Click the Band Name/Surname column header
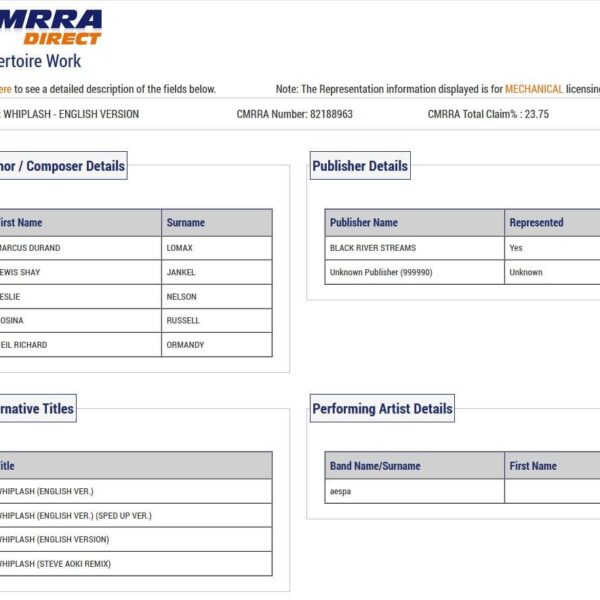This screenshot has width=600, height=600. 414,466
